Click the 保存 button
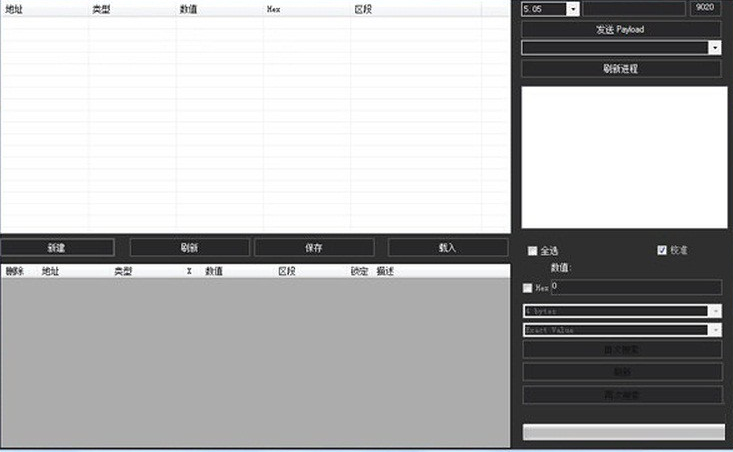 (314, 248)
